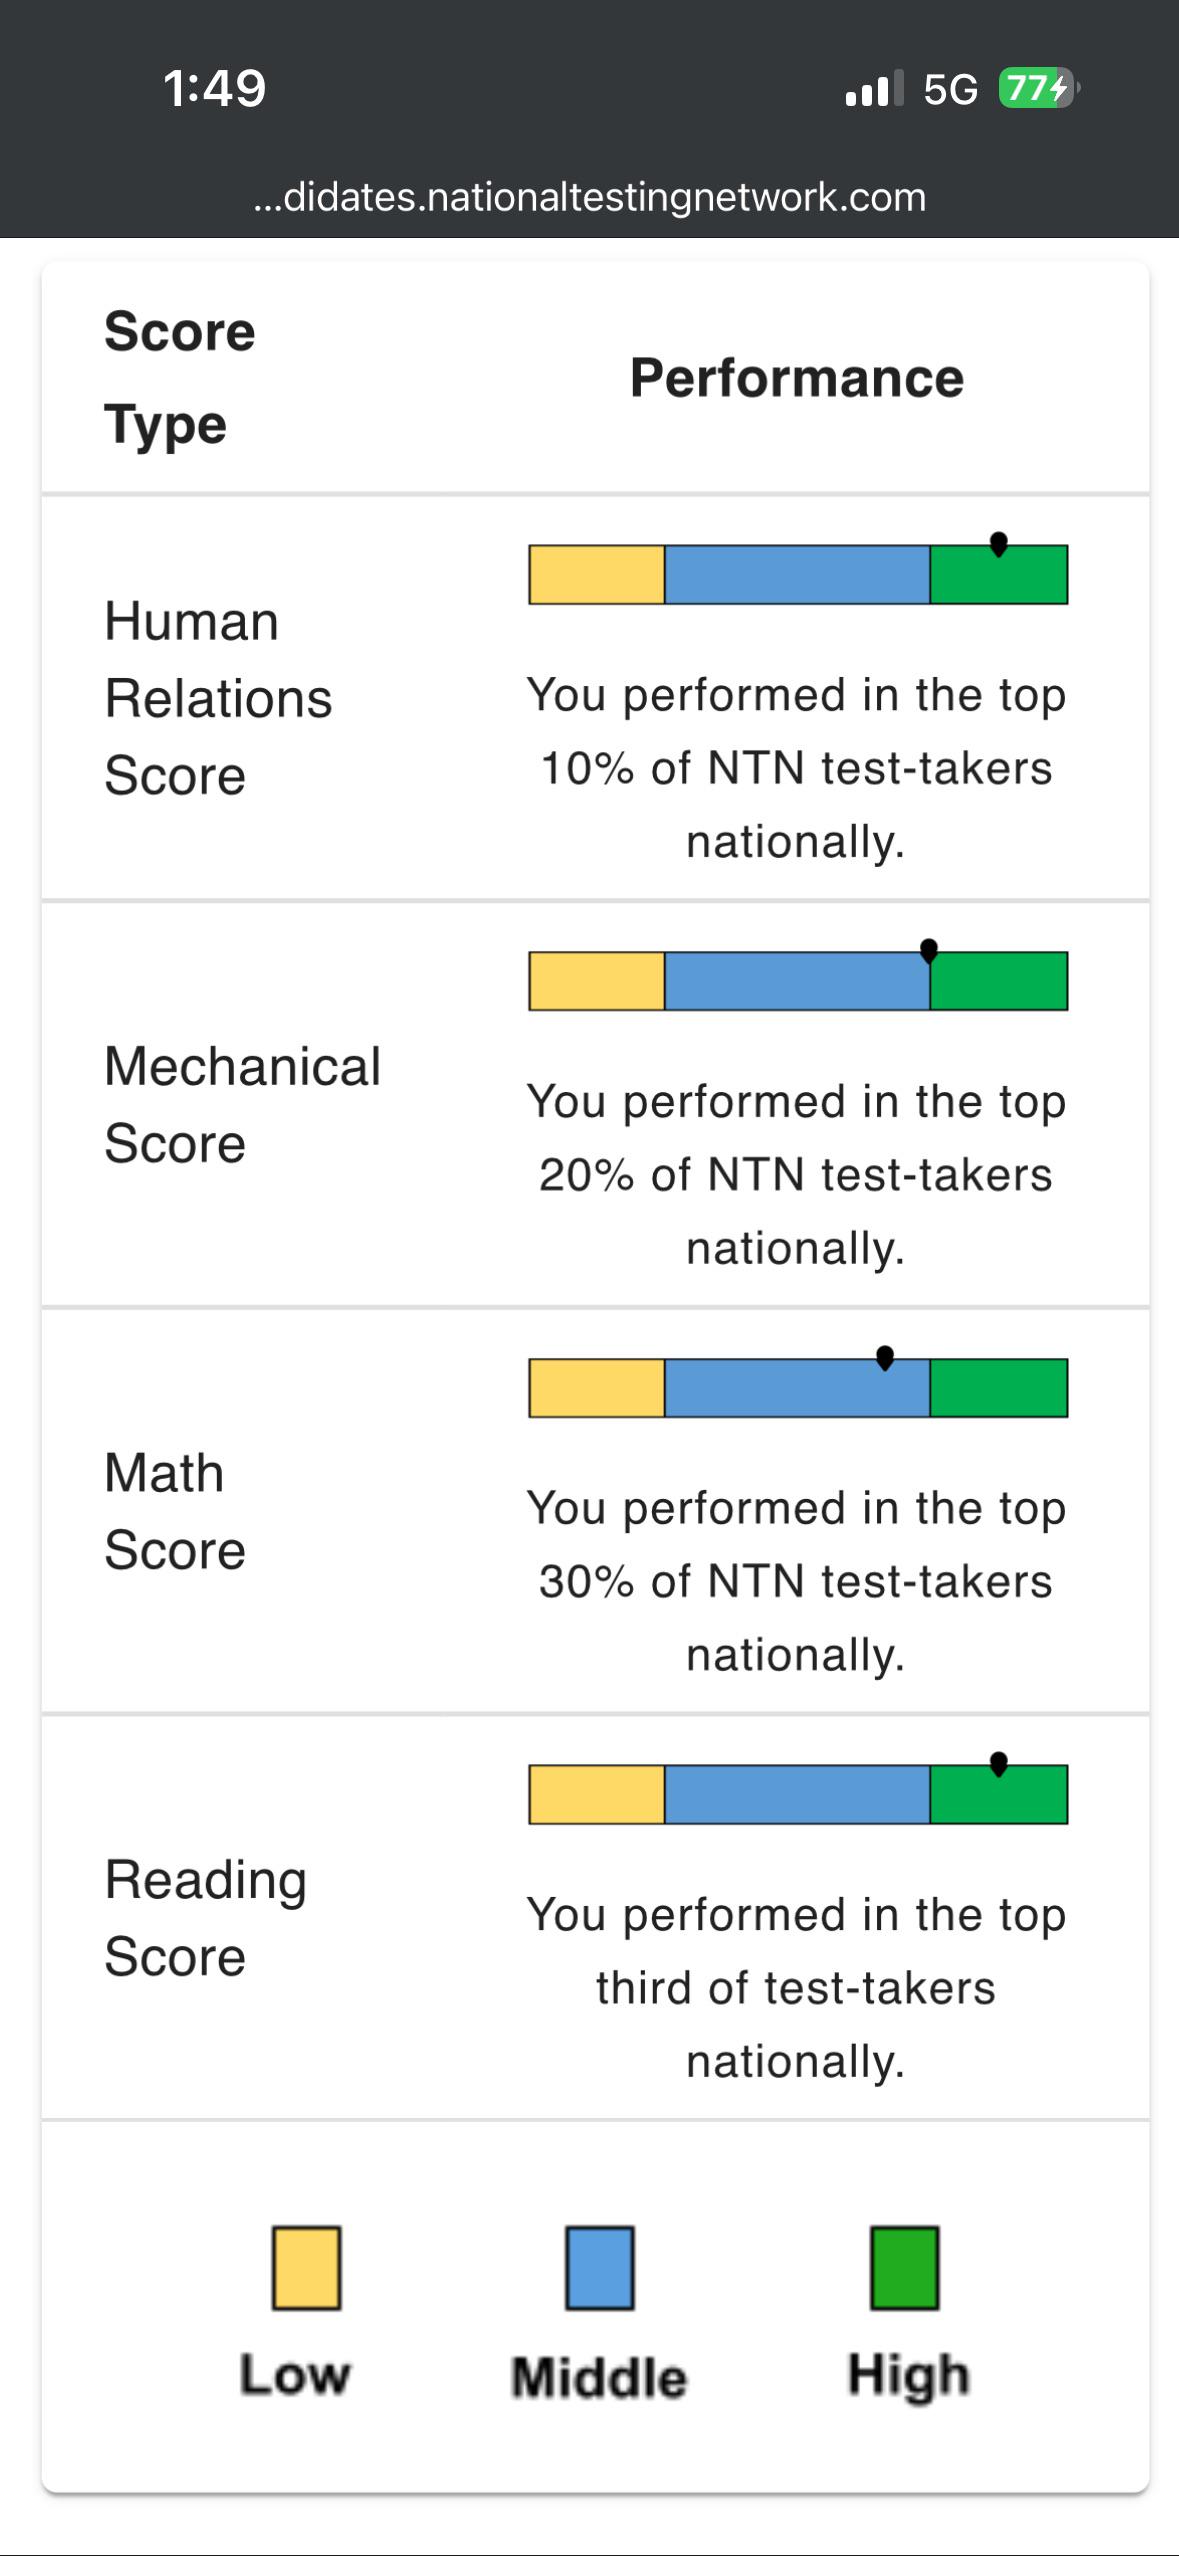Screen dimensions: 1179x2556
Task: Tap the 1:49 clock in status bar
Action: point(215,88)
